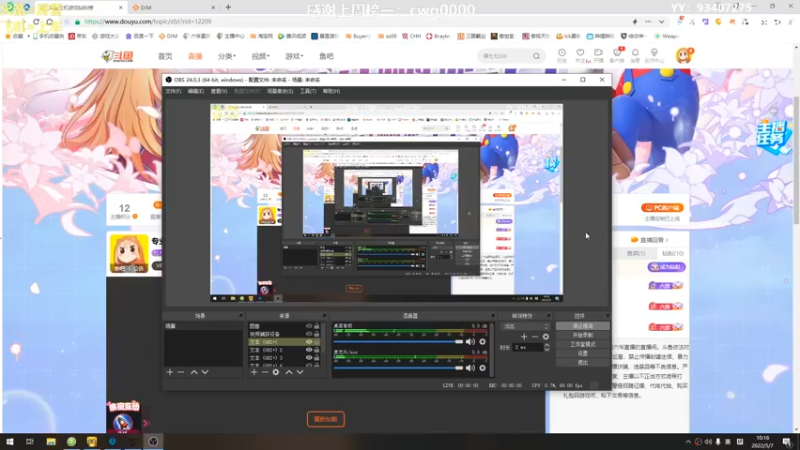
Task: Switch to OBS from the taskbar icon
Action: 153,442
